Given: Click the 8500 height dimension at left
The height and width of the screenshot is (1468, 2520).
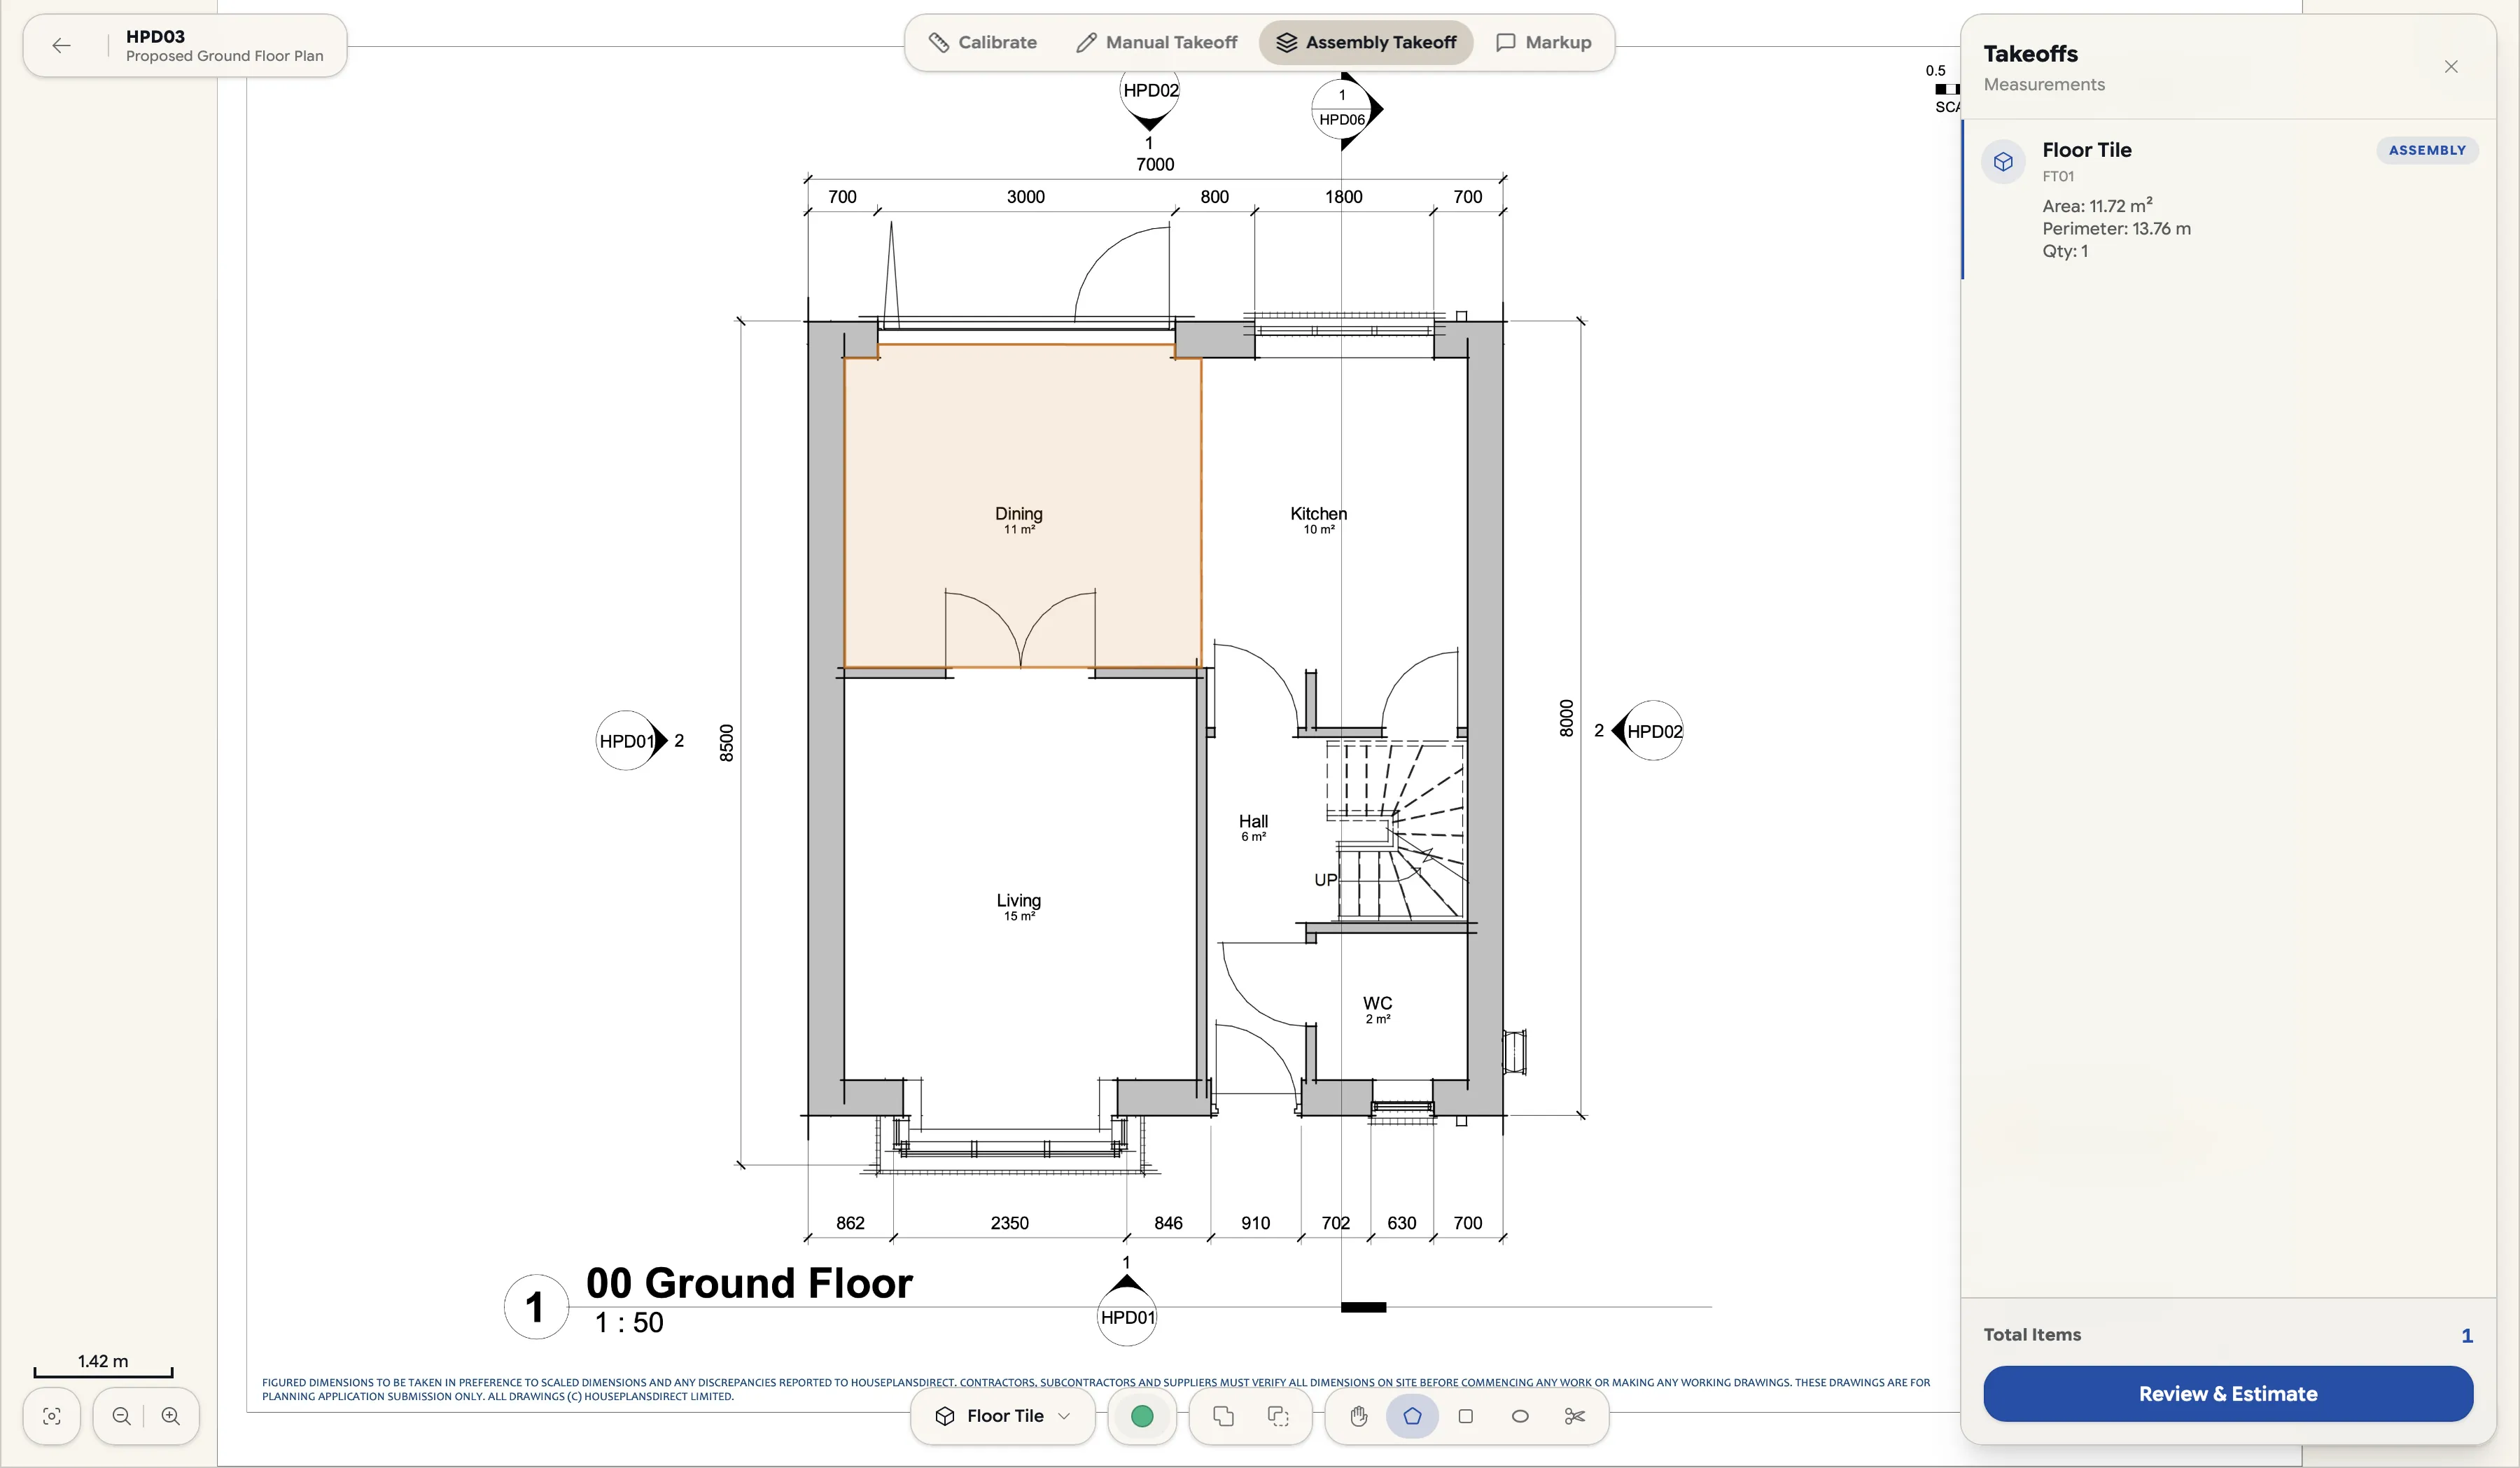Looking at the screenshot, I should [x=727, y=743].
